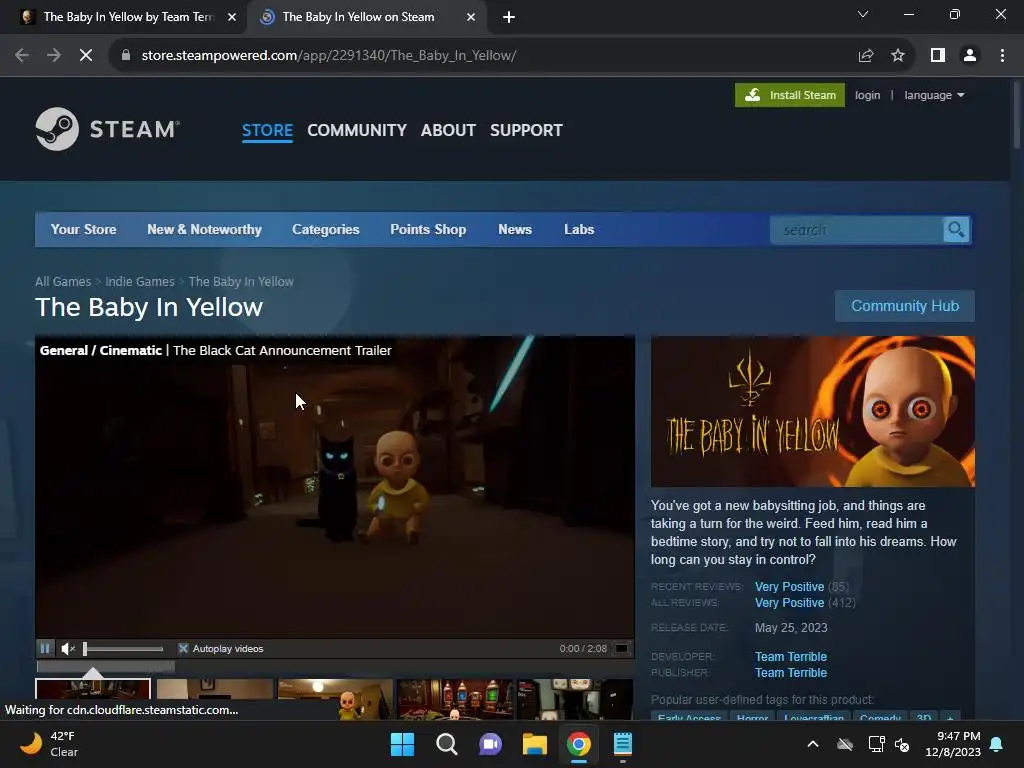Open the Team Terrible publisher link

tap(791, 673)
